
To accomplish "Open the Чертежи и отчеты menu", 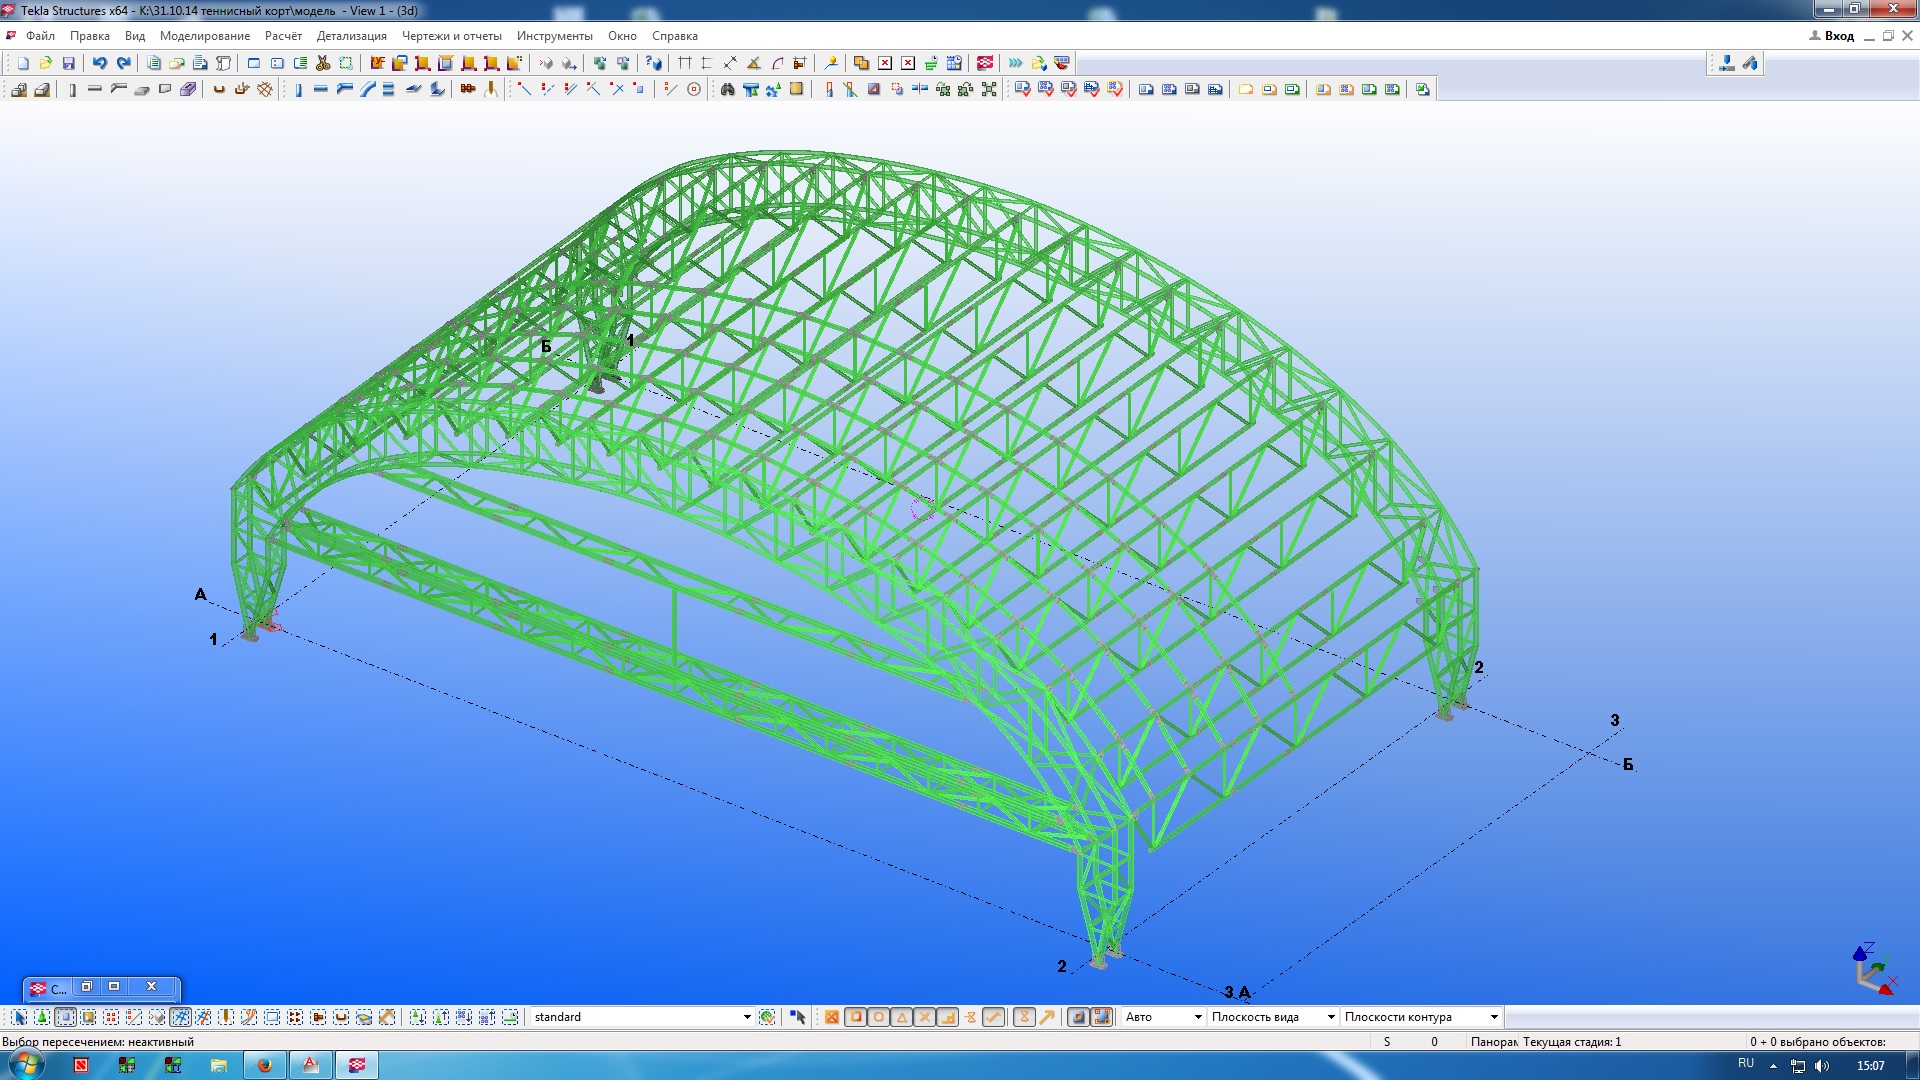I will (451, 36).
